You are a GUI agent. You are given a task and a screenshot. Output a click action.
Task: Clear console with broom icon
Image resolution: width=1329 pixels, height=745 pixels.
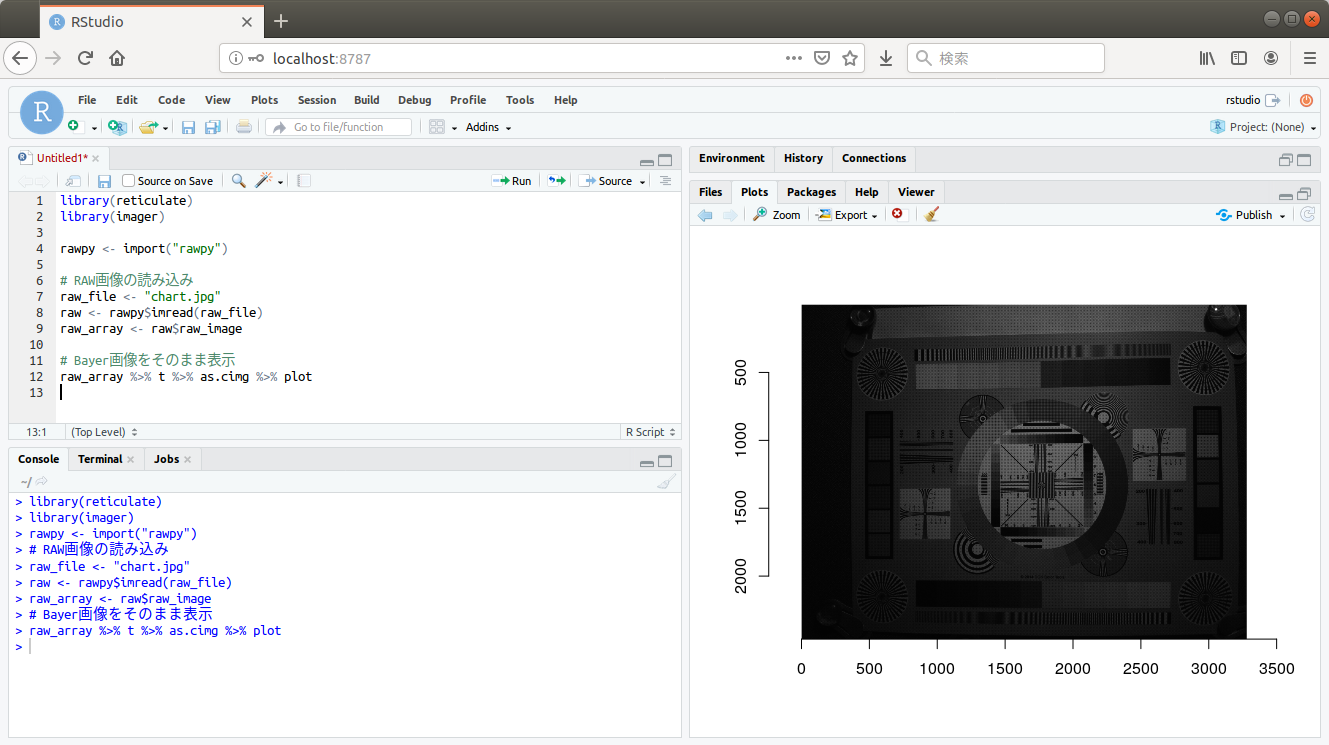665,482
